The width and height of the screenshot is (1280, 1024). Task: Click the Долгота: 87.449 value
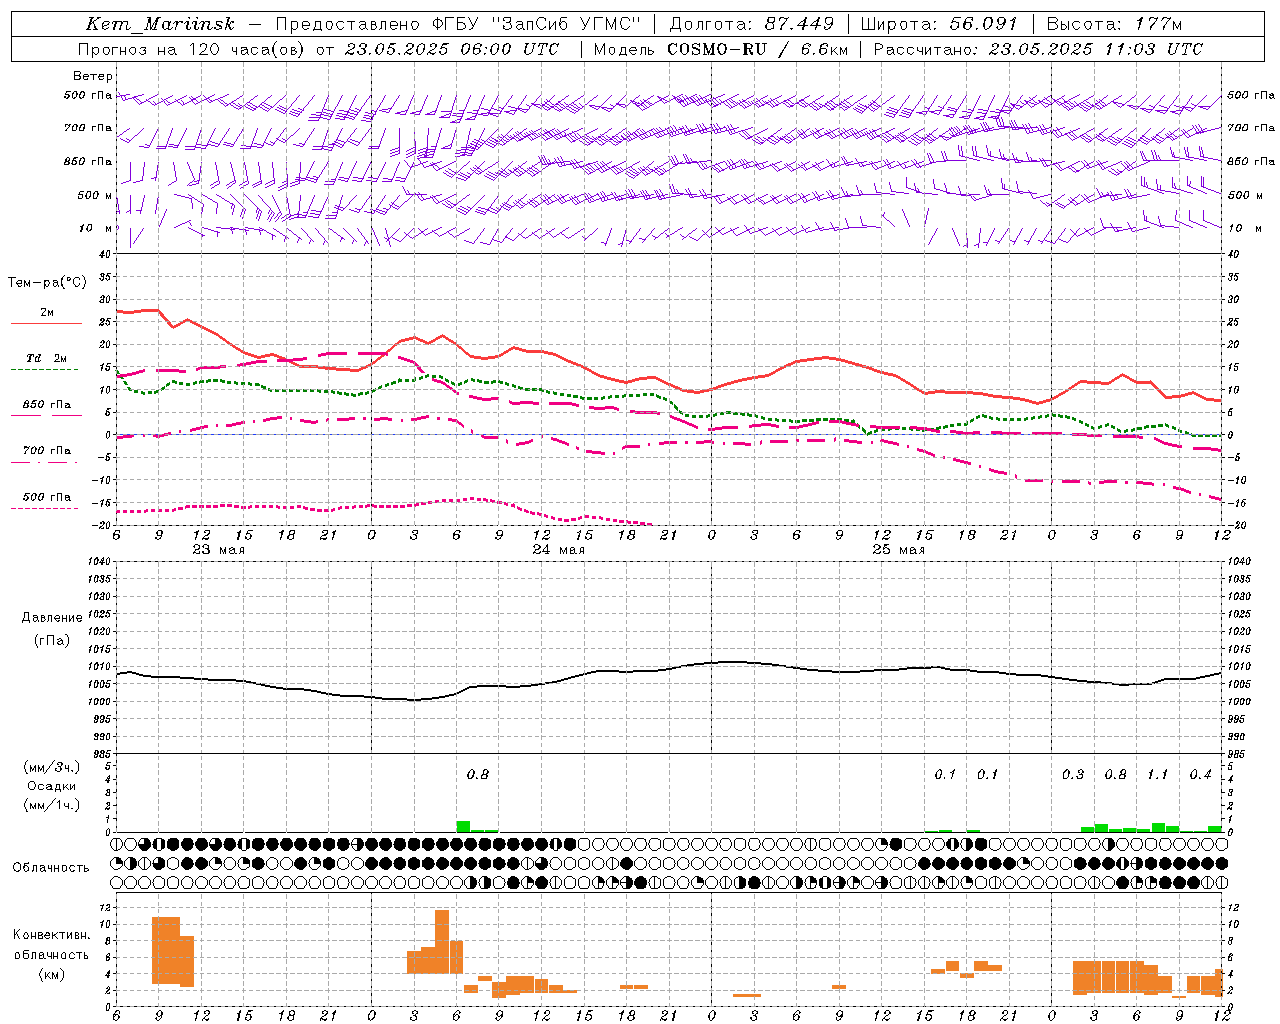click(x=752, y=24)
